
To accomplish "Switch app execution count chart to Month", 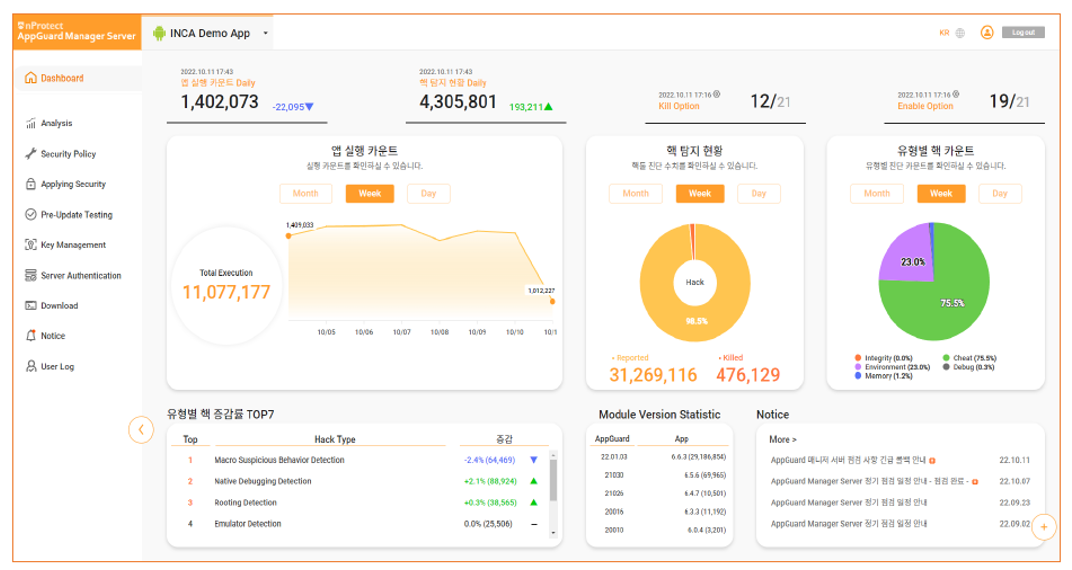I will (305, 194).
